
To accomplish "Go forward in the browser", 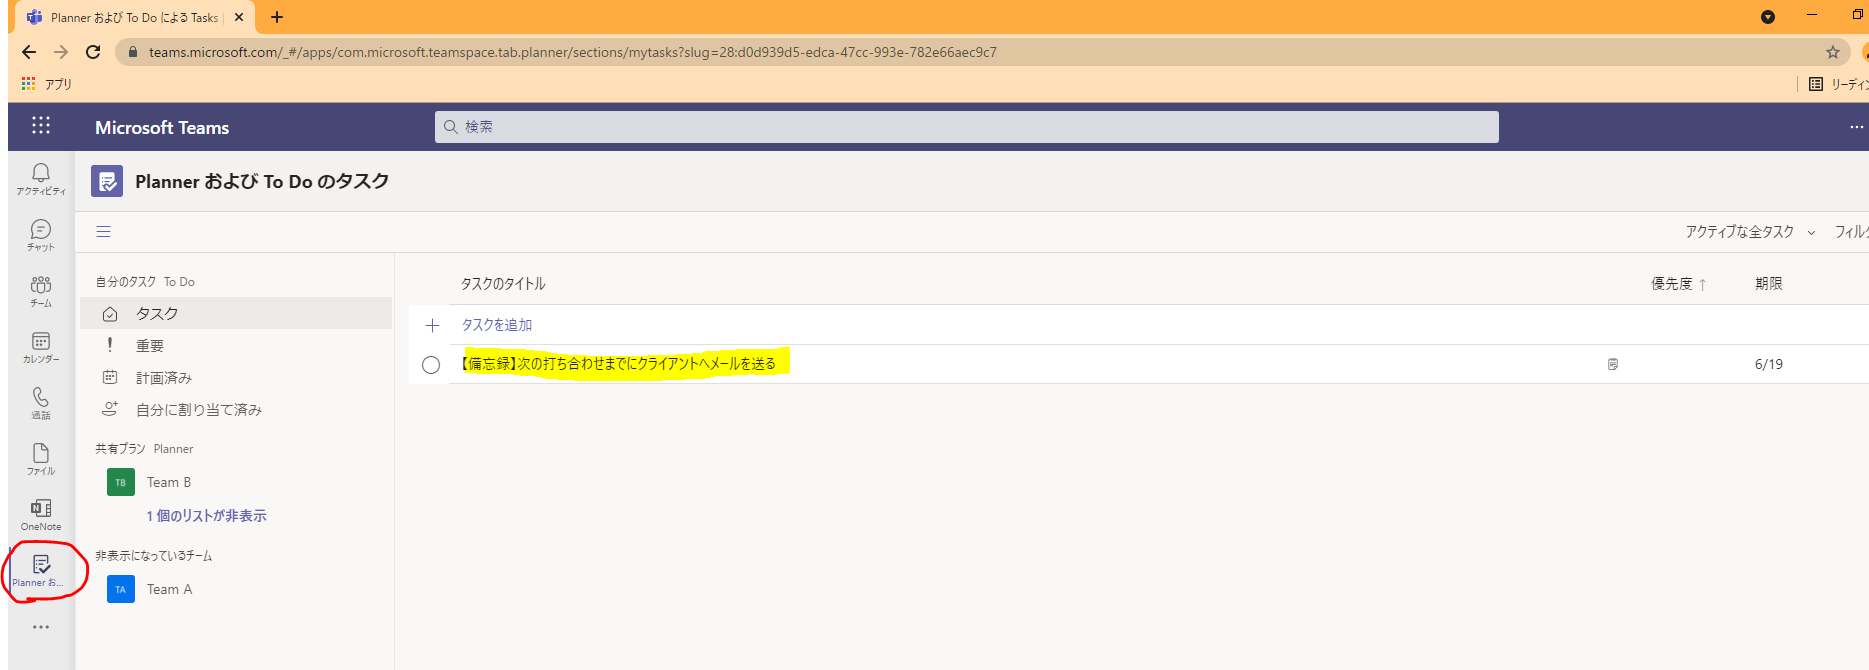I will [61, 52].
